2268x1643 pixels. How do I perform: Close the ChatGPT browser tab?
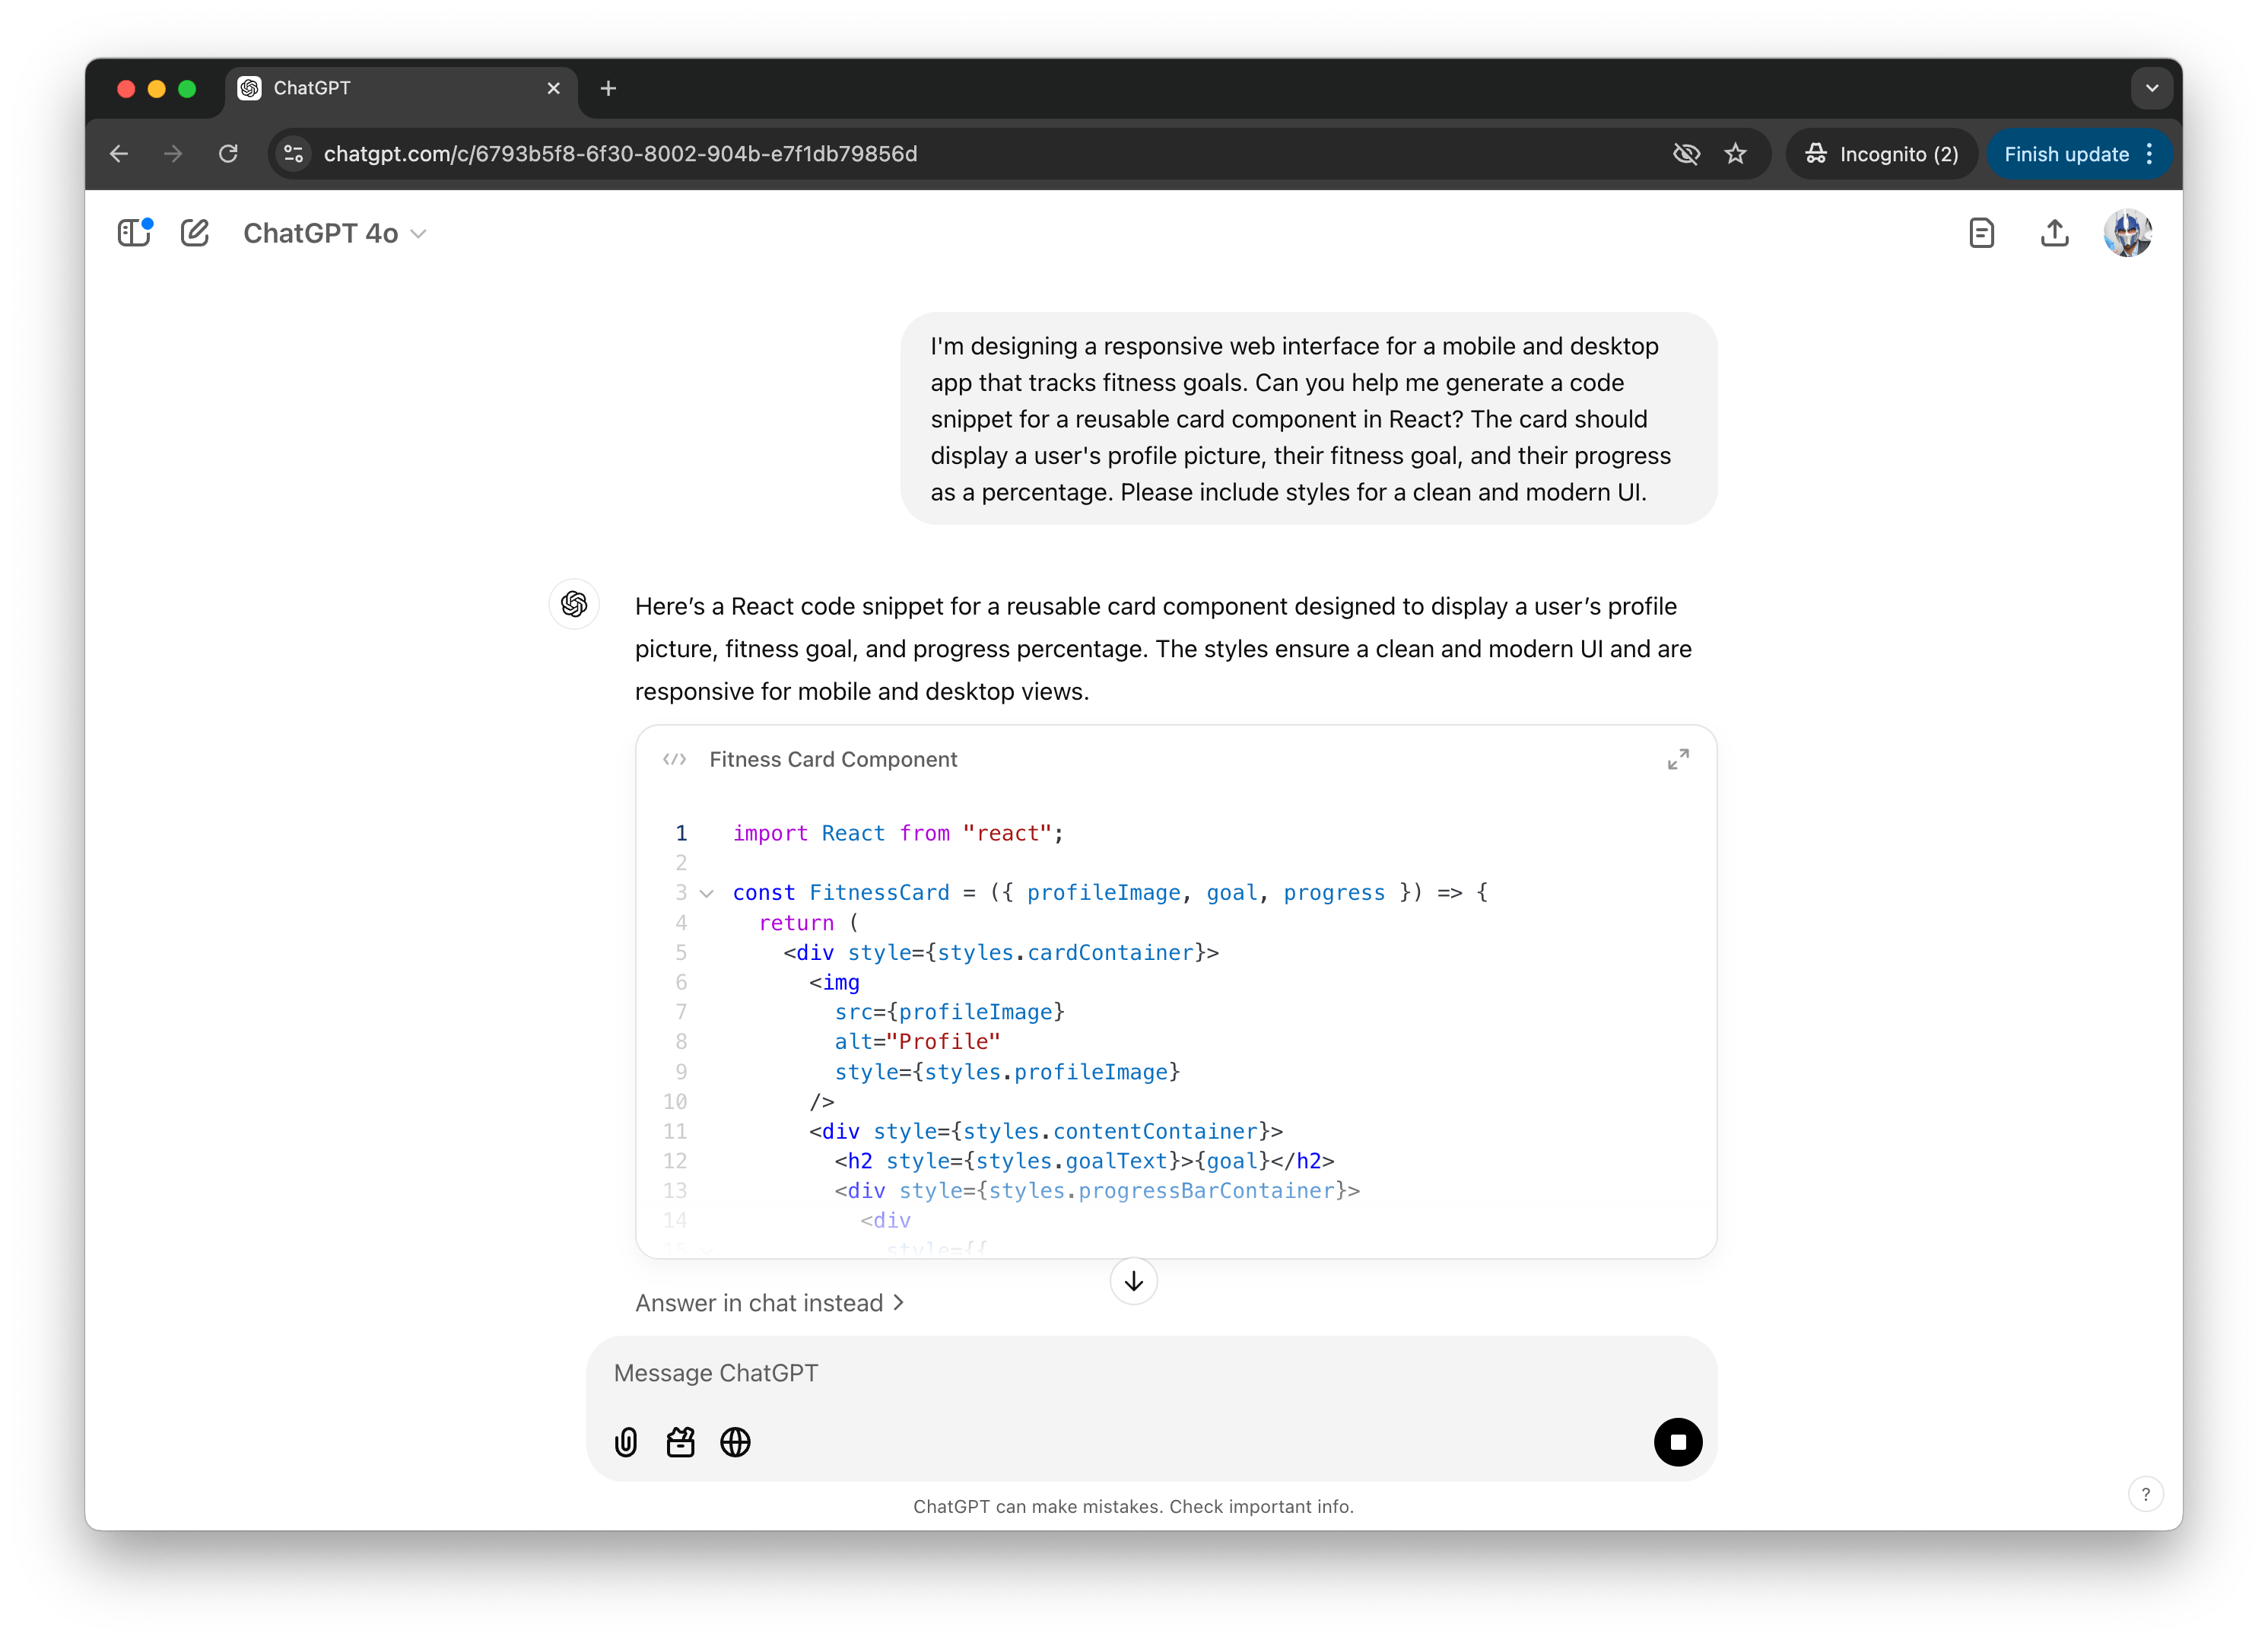coord(553,88)
